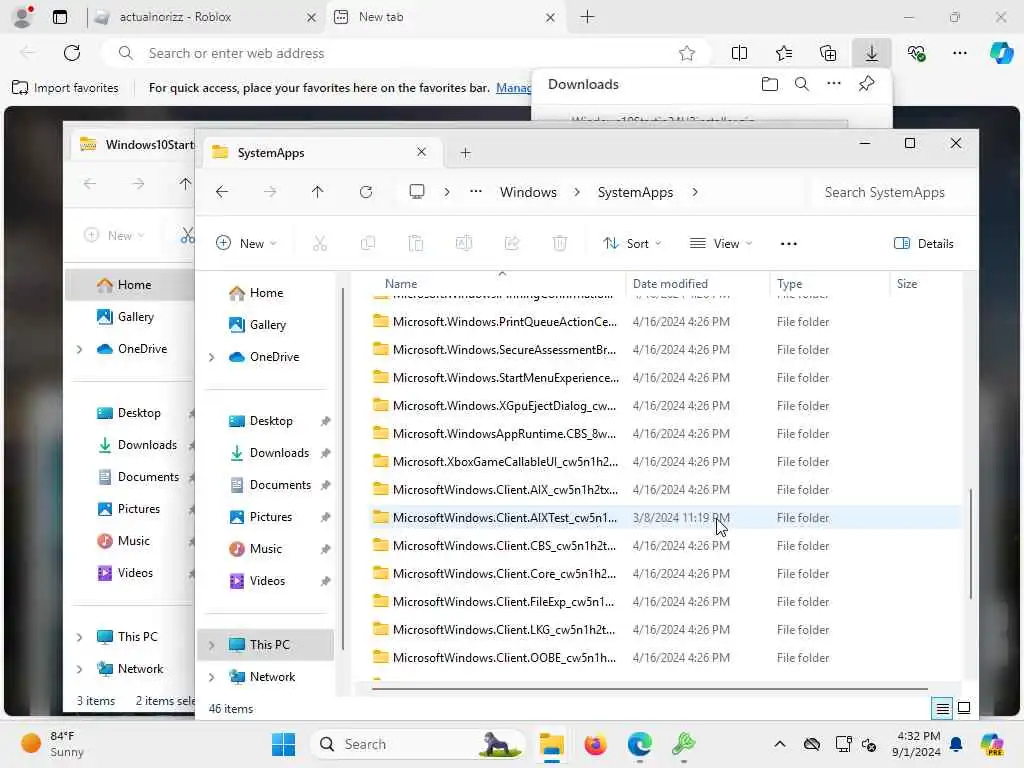Viewport: 1024px width, 768px height.
Task: Click the Share icon in Explorer toolbar
Action: click(x=512, y=244)
